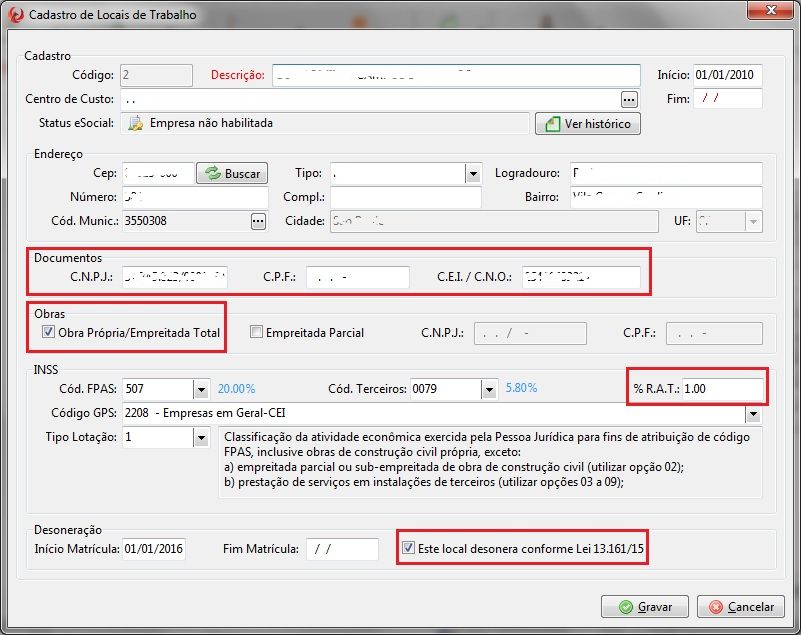Focus the Centro de Custo field

coord(371,100)
